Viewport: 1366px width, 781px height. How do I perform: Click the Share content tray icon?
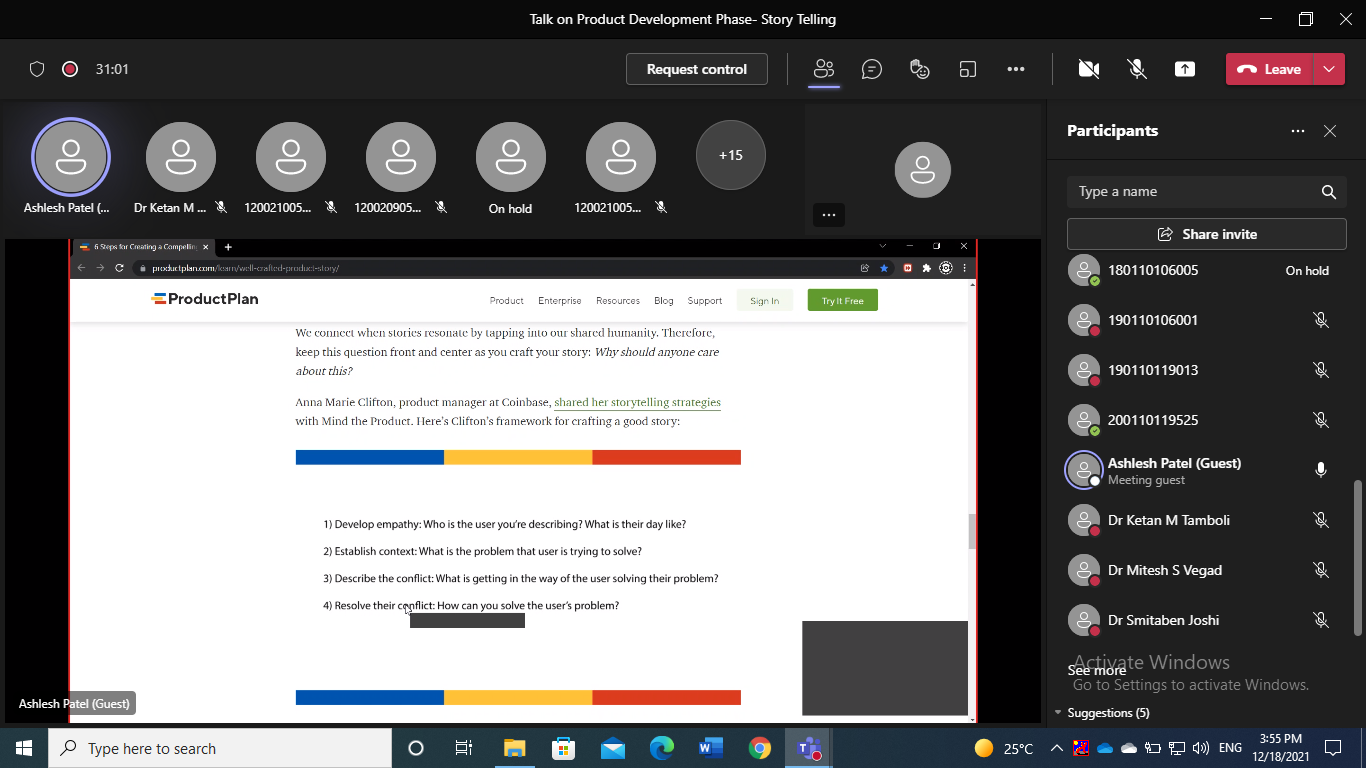pyautogui.click(x=1185, y=69)
